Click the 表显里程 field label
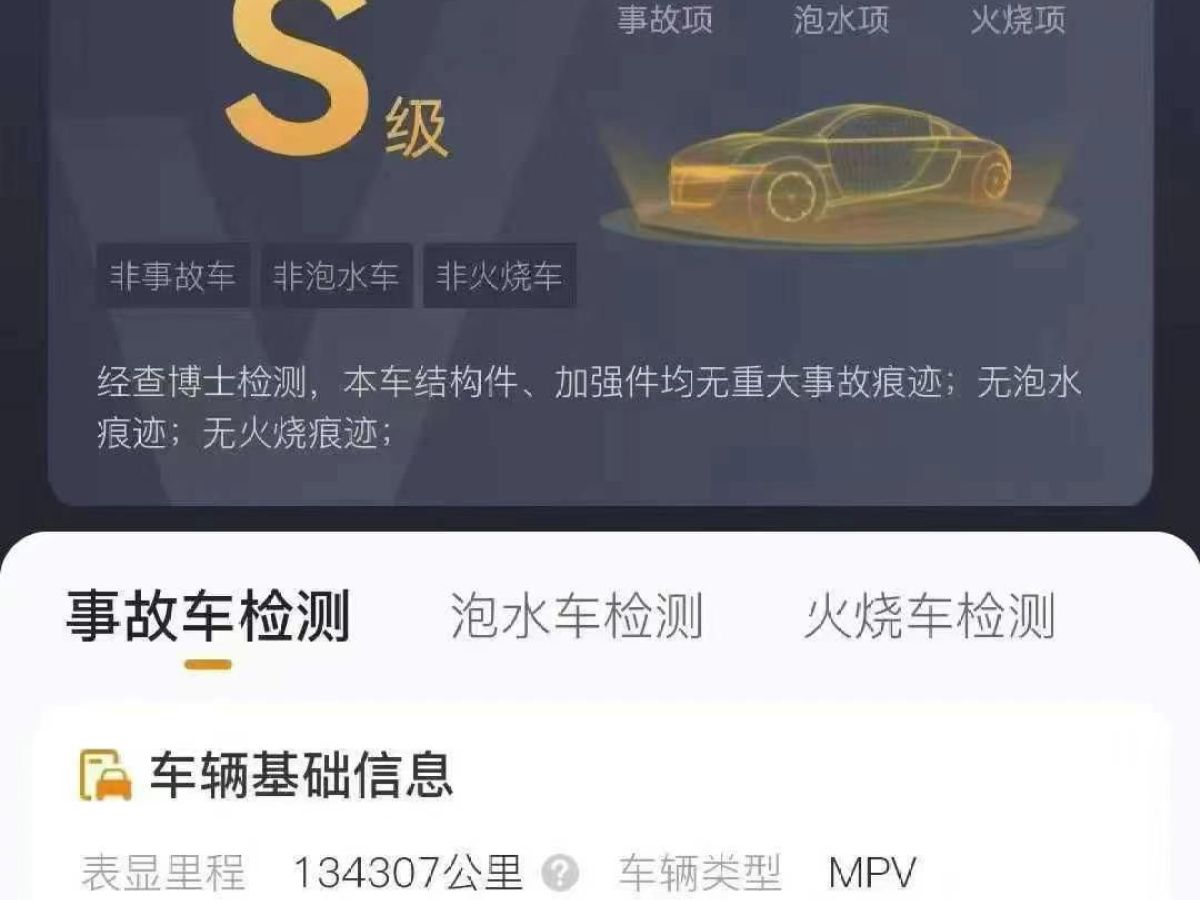Screen dimensions: 1200x900 point(162,874)
